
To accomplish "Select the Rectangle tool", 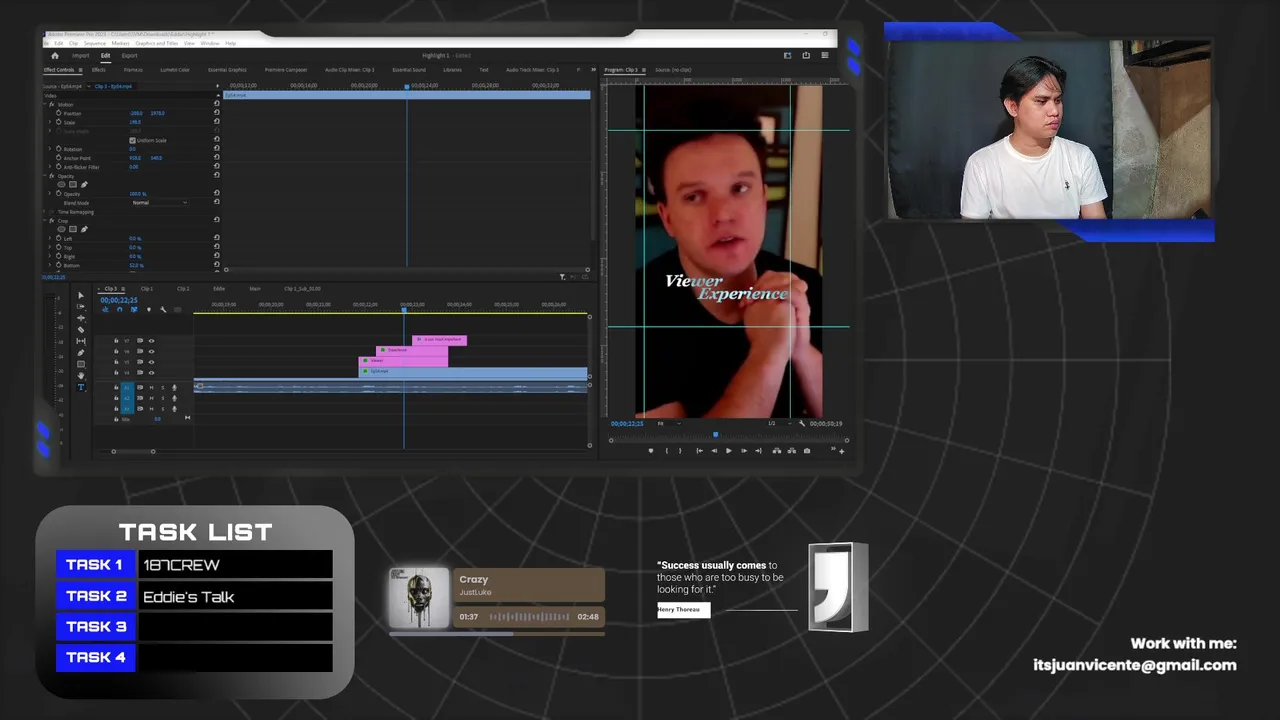I will pos(81,364).
